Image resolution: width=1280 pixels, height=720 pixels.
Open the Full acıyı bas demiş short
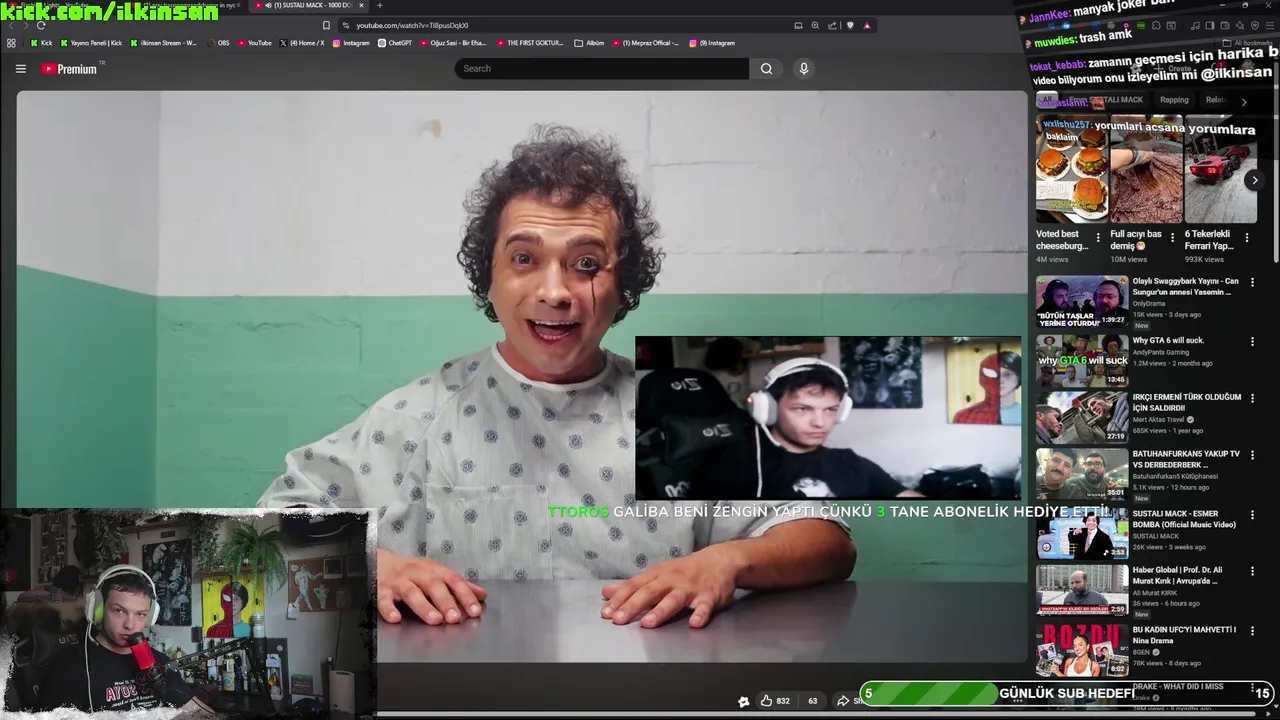point(1145,170)
